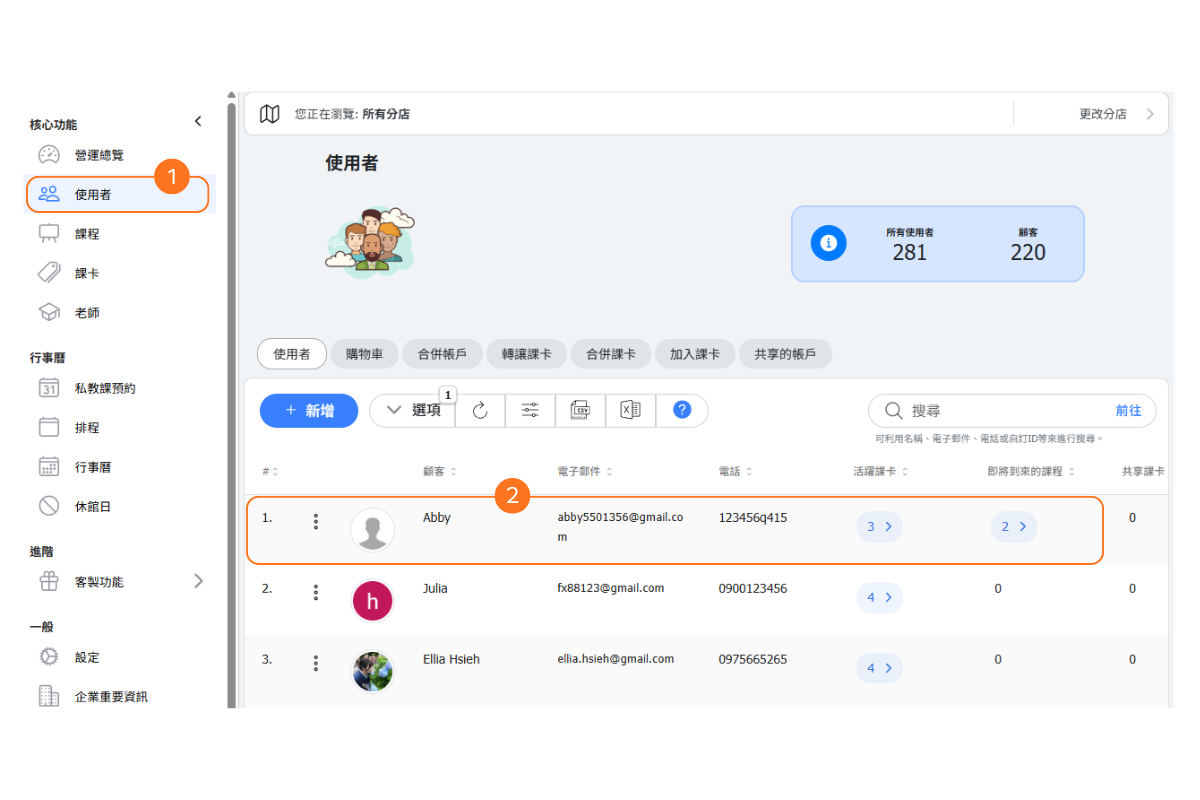Expand the 客製功能 submenu
1200x800 pixels.
pos(198,581)
